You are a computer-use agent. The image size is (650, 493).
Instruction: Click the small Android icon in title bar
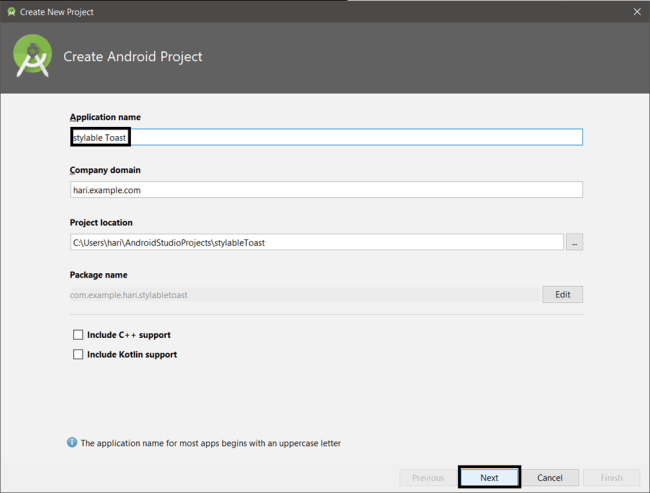(11, 11)
